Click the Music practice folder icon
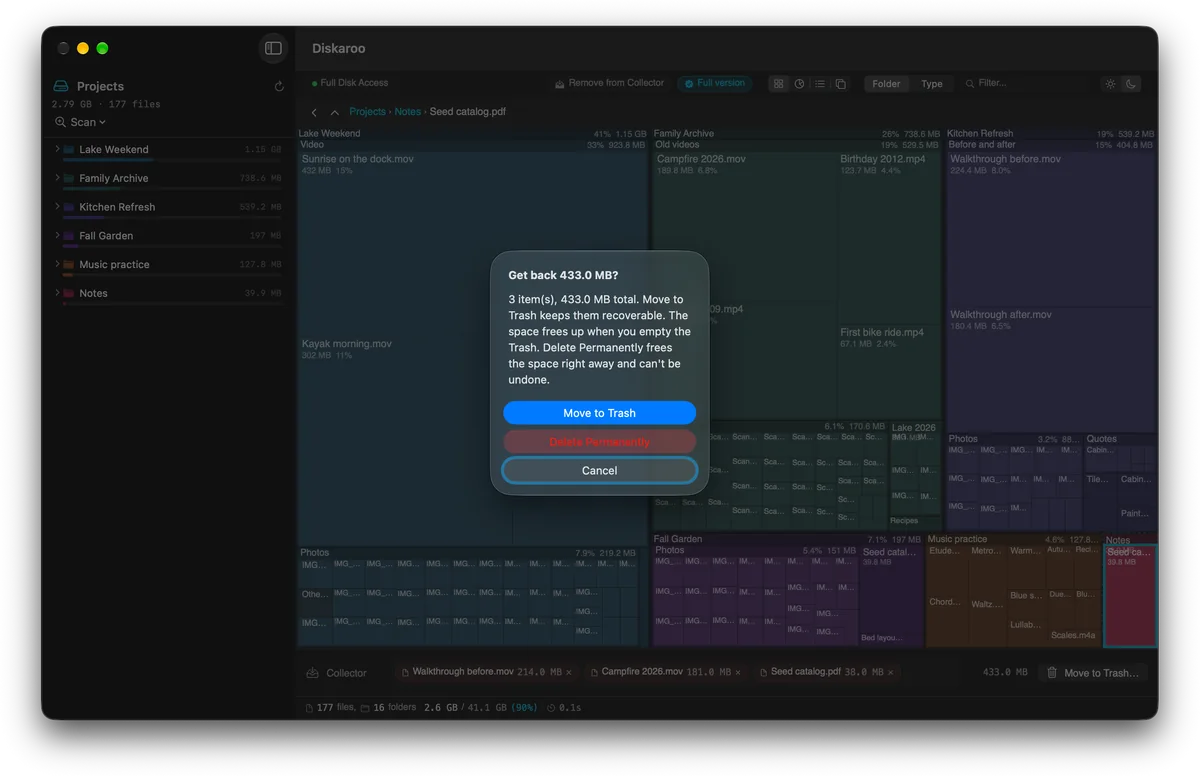Screen dimensions: 1200x776 pyautogui.click(x=69, y=265)
